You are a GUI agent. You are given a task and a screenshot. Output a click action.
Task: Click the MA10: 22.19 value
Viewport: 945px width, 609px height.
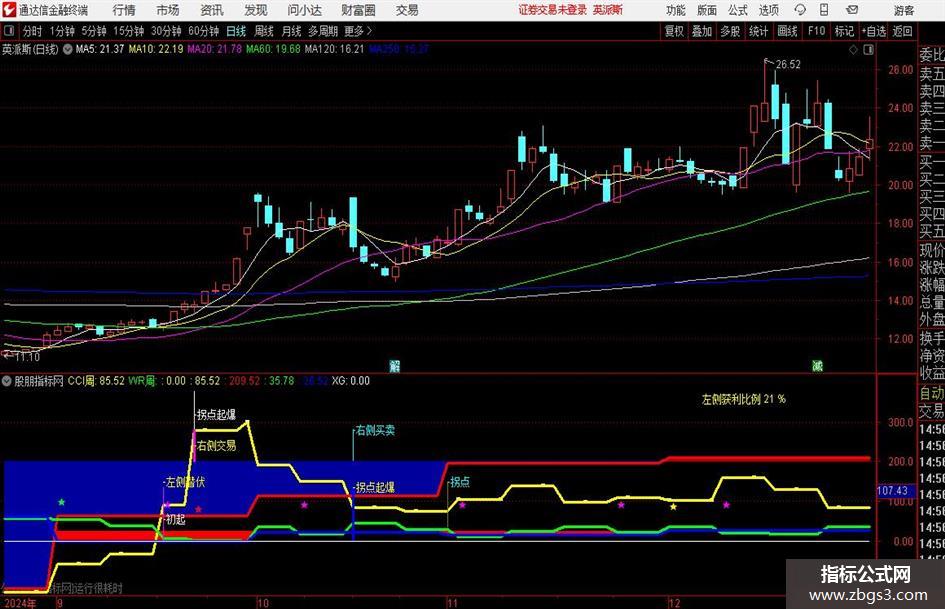click(155, 49)
